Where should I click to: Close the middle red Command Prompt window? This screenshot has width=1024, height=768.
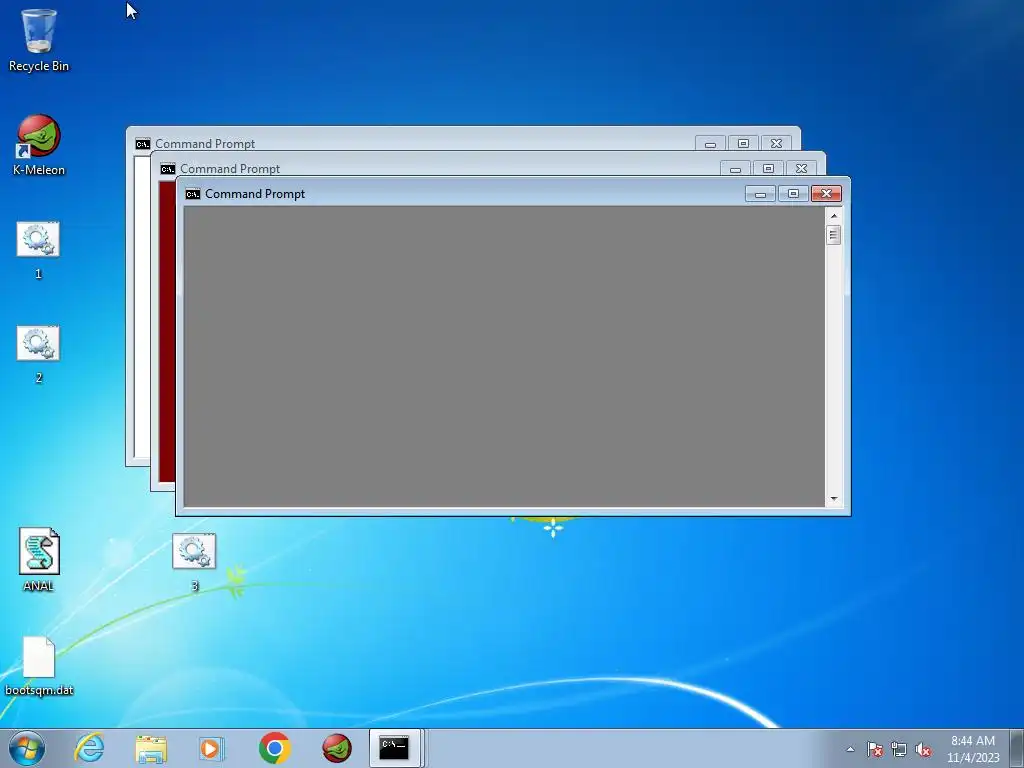[x=801, y=169]
